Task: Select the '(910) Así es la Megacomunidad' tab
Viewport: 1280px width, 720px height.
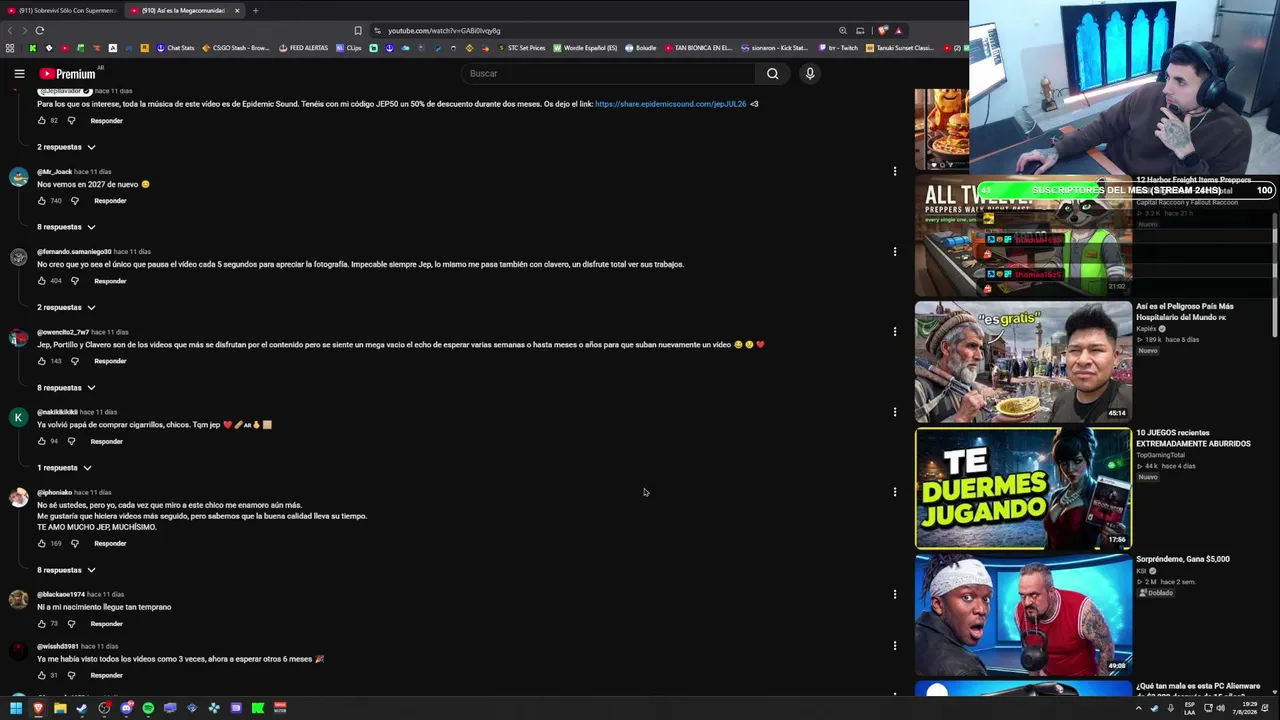Action: (183, 10)
